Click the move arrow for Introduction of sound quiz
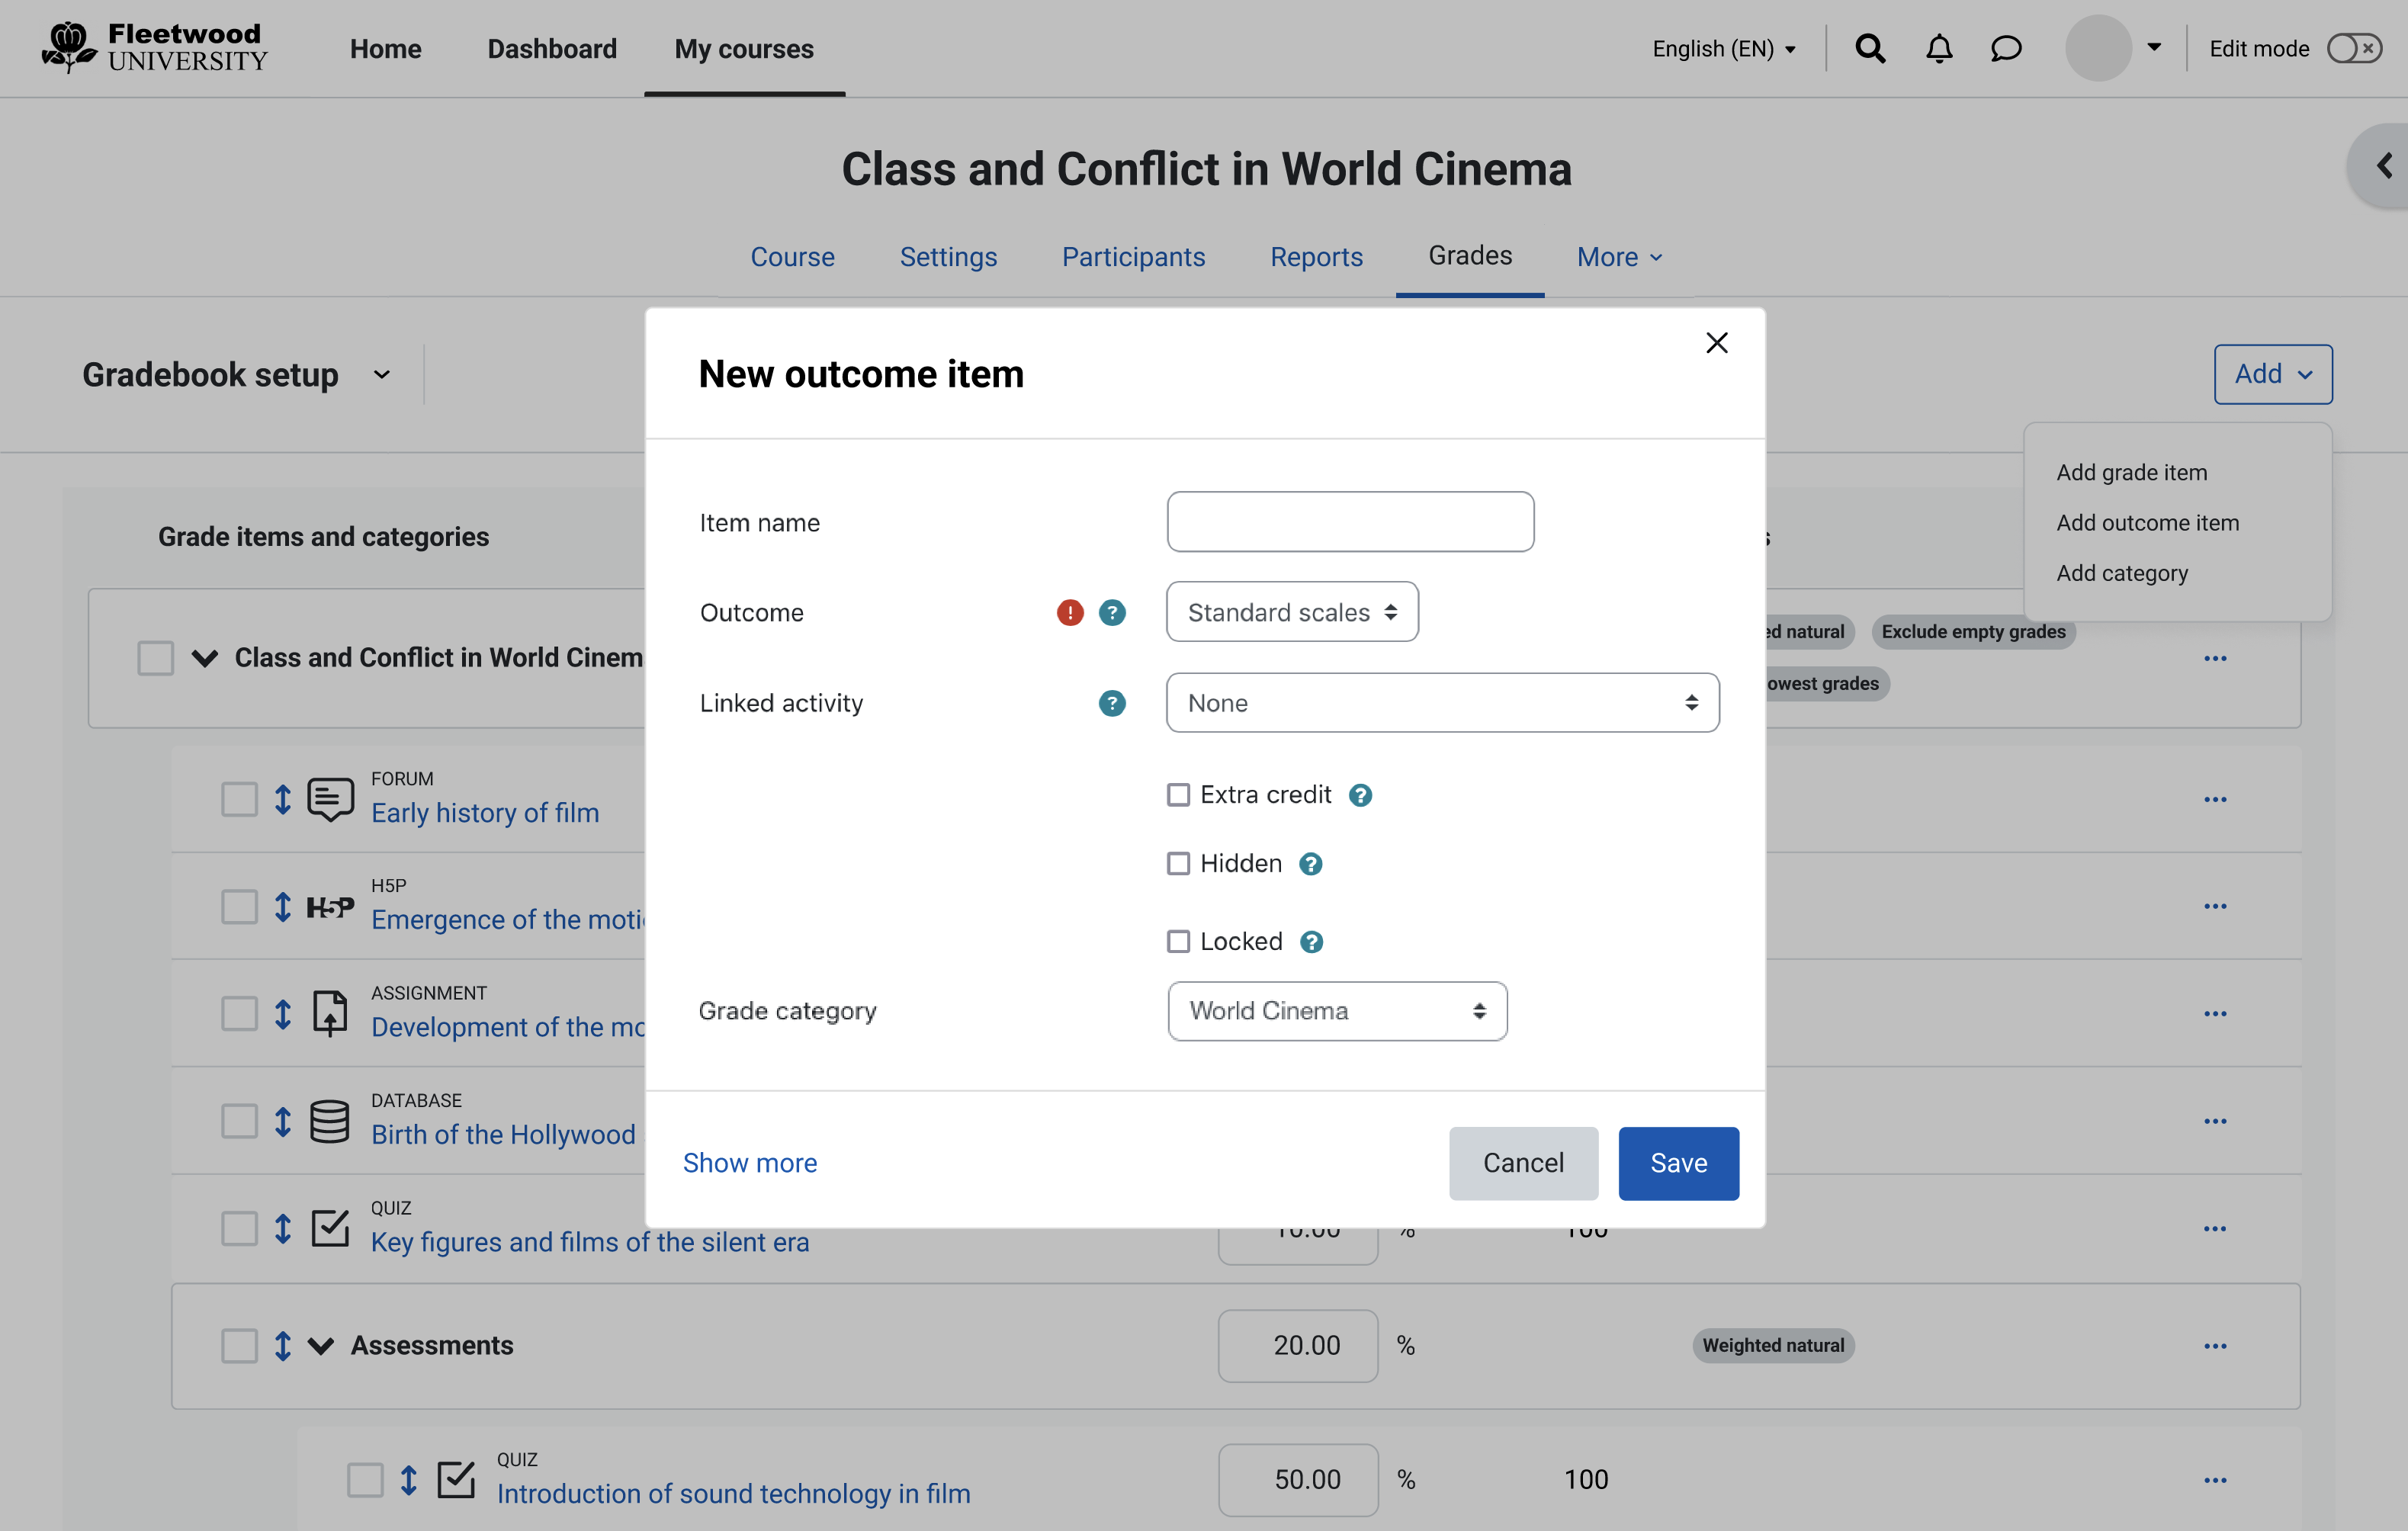 409,1479
